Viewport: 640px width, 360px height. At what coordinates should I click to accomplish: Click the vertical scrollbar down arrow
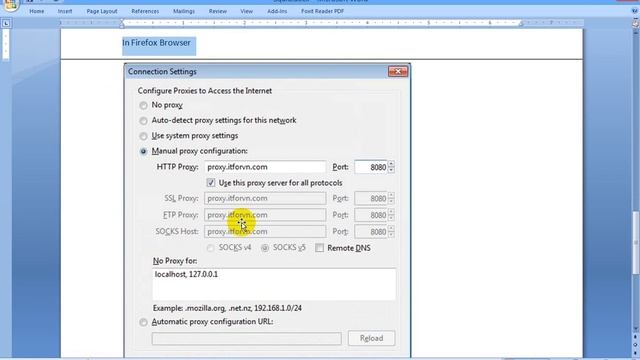click(635, 329)
